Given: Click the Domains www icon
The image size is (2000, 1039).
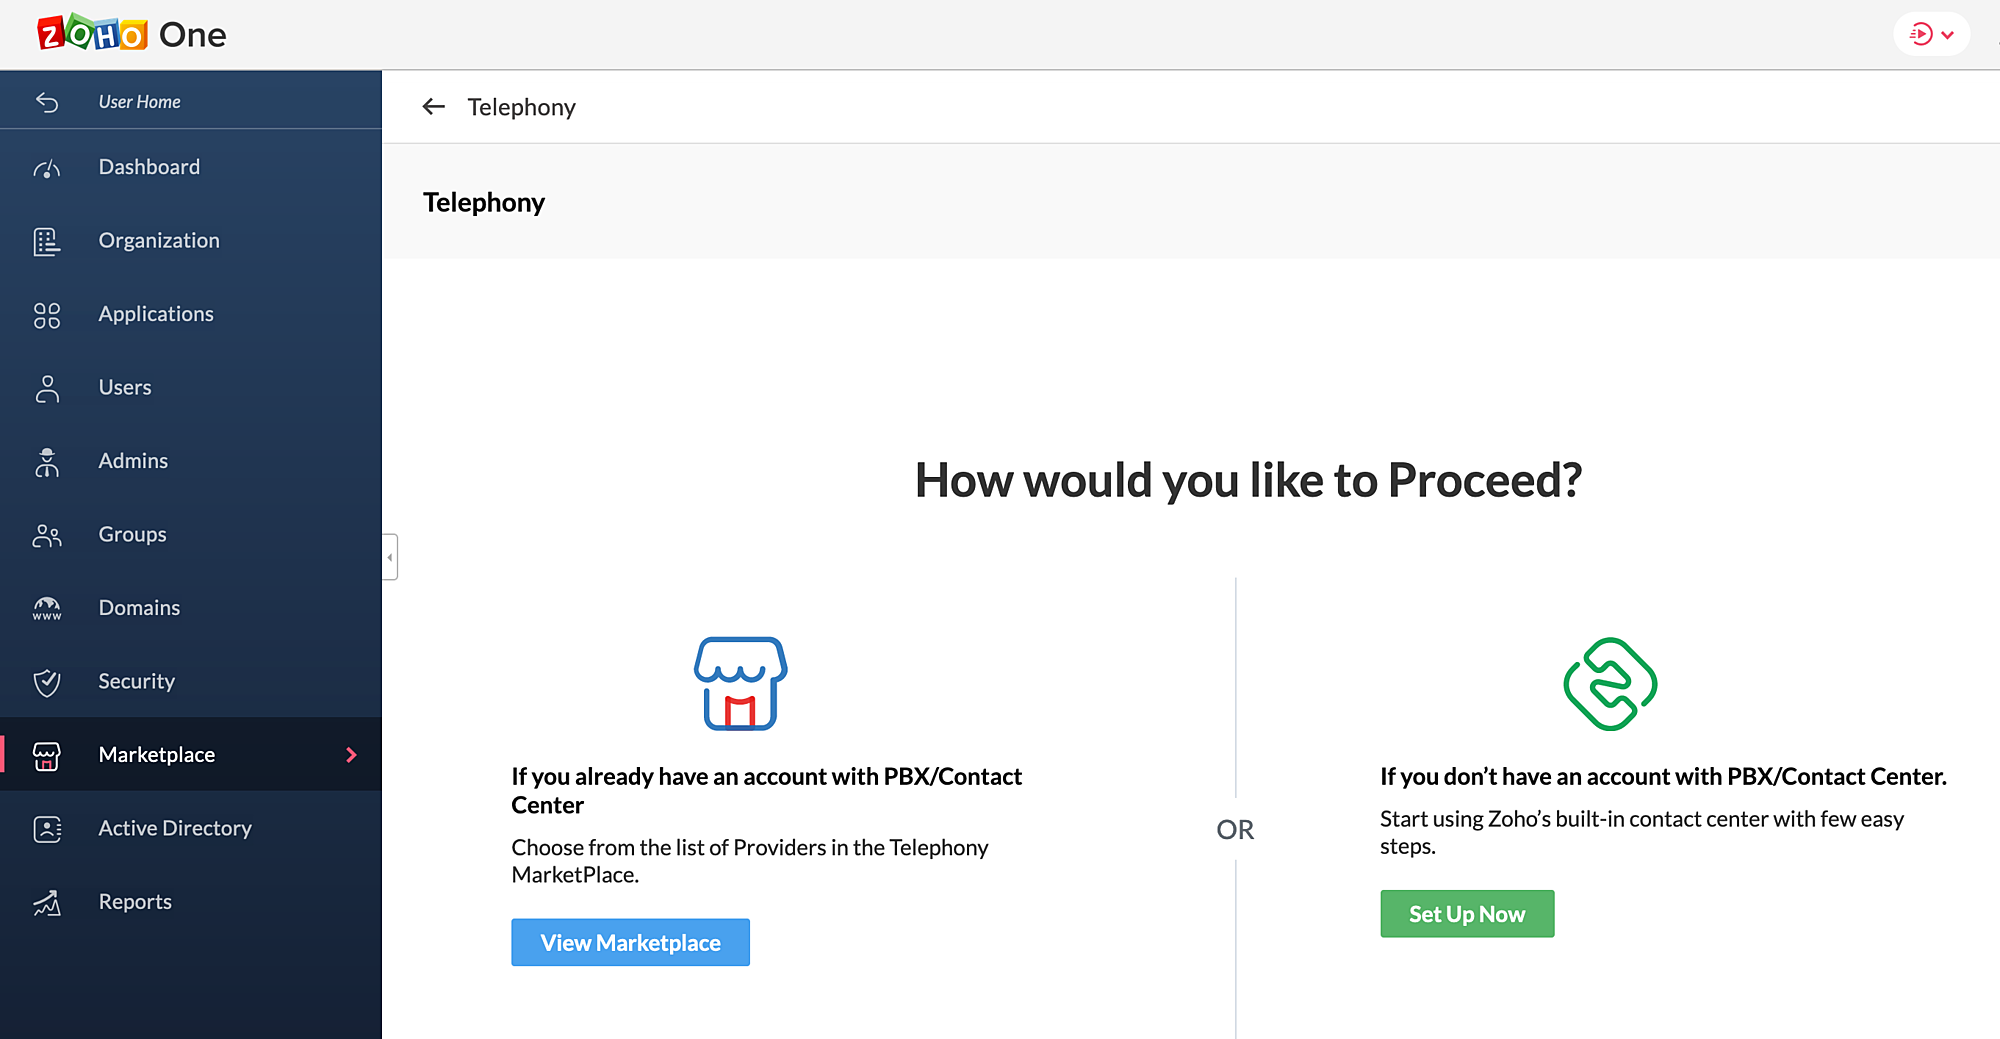Looking at the screenshot, I should click(x=47, y=608).
